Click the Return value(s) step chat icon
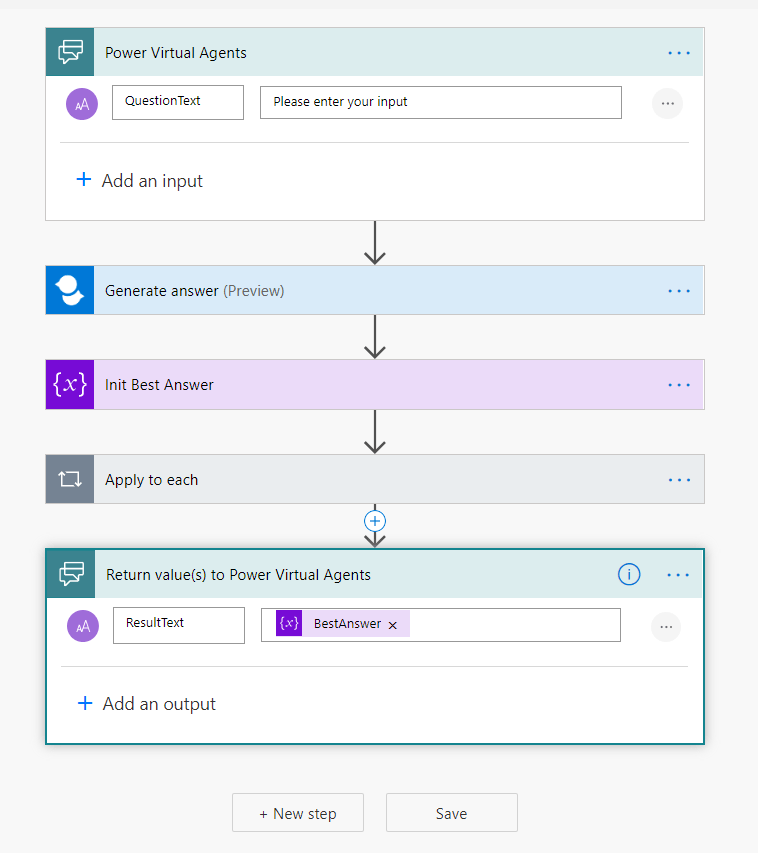The image size is (758, 853). [71, 574]
